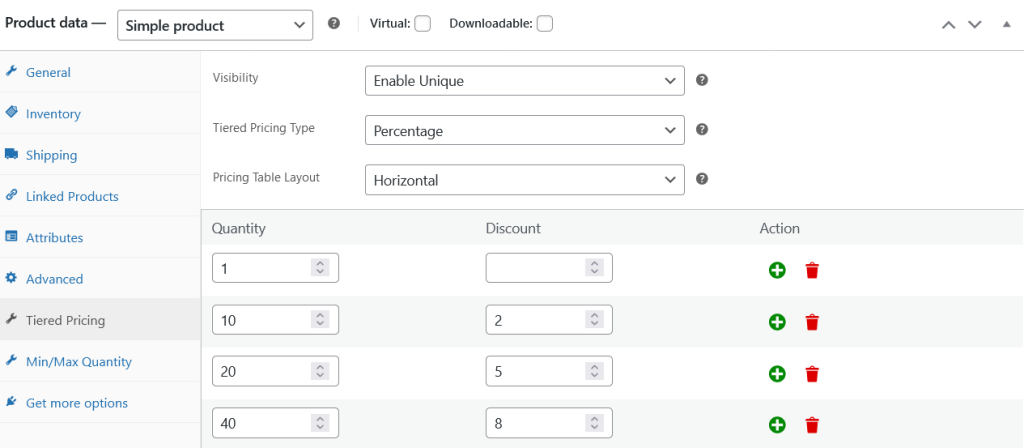Click help icon next to Simple product
This screenshot has height=448, width=1024.
[334, 24]
